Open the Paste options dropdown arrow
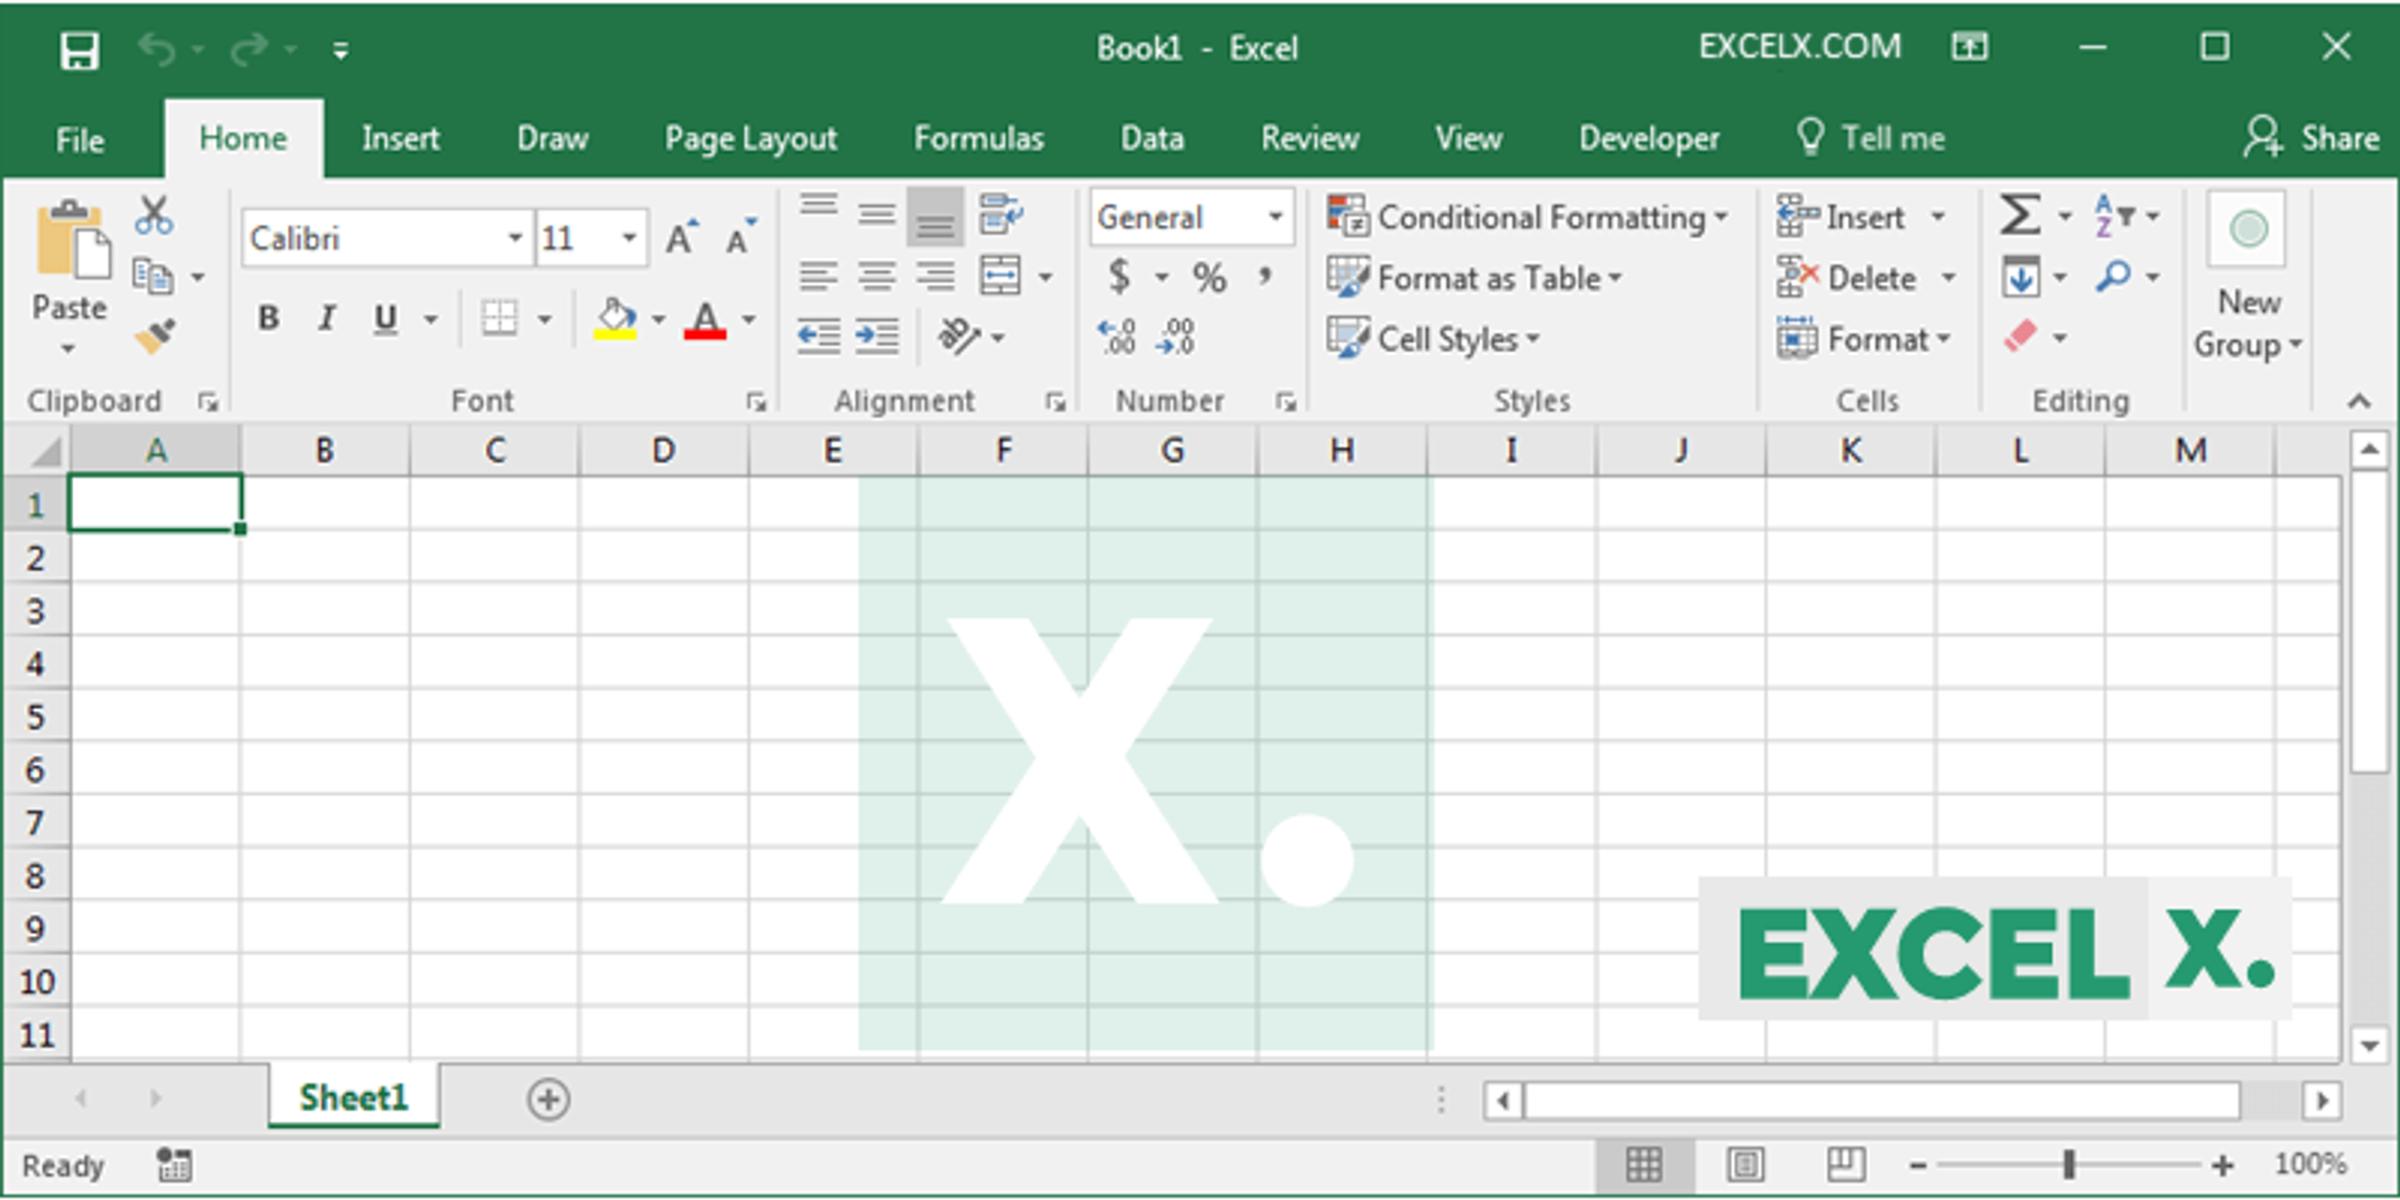 (67, 349)
